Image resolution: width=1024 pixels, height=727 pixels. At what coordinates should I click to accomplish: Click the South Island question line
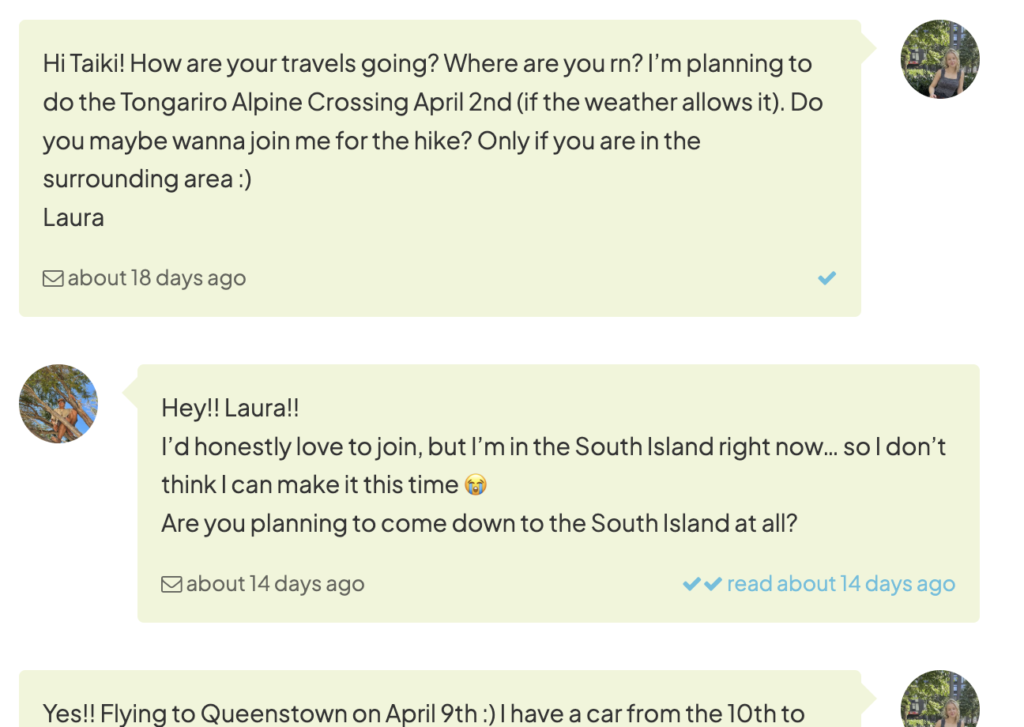(479, 523)
